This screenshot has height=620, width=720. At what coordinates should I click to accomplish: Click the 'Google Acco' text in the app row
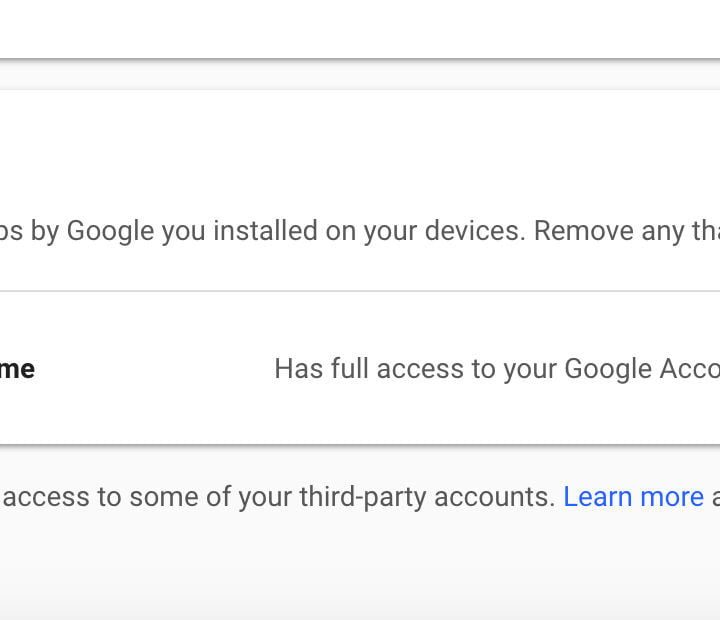641,369
